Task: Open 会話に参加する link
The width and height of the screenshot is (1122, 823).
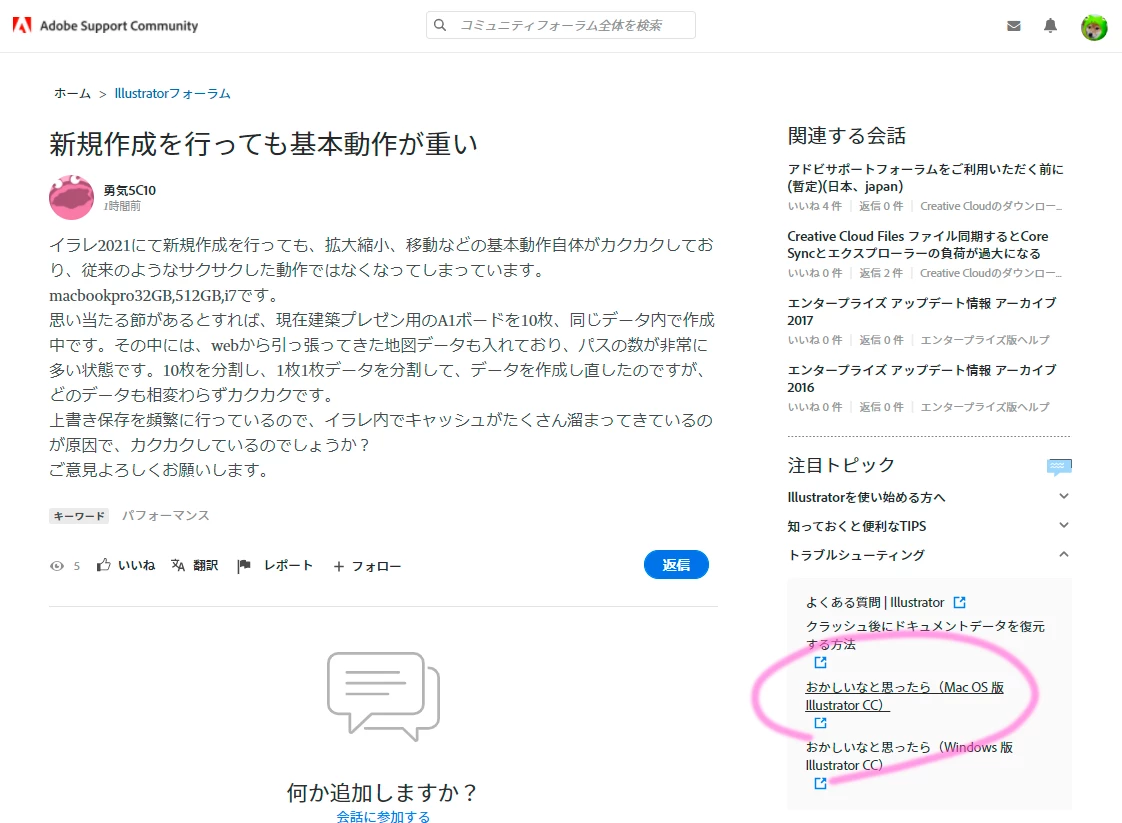Action: pyautogui.click(x=383, y=817)
